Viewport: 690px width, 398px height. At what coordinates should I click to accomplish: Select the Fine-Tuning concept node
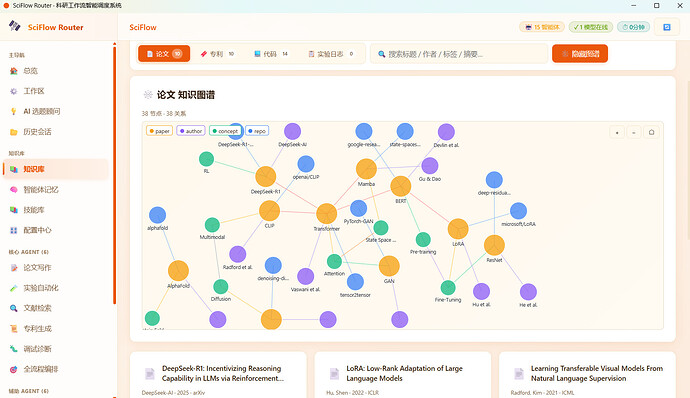448,287
